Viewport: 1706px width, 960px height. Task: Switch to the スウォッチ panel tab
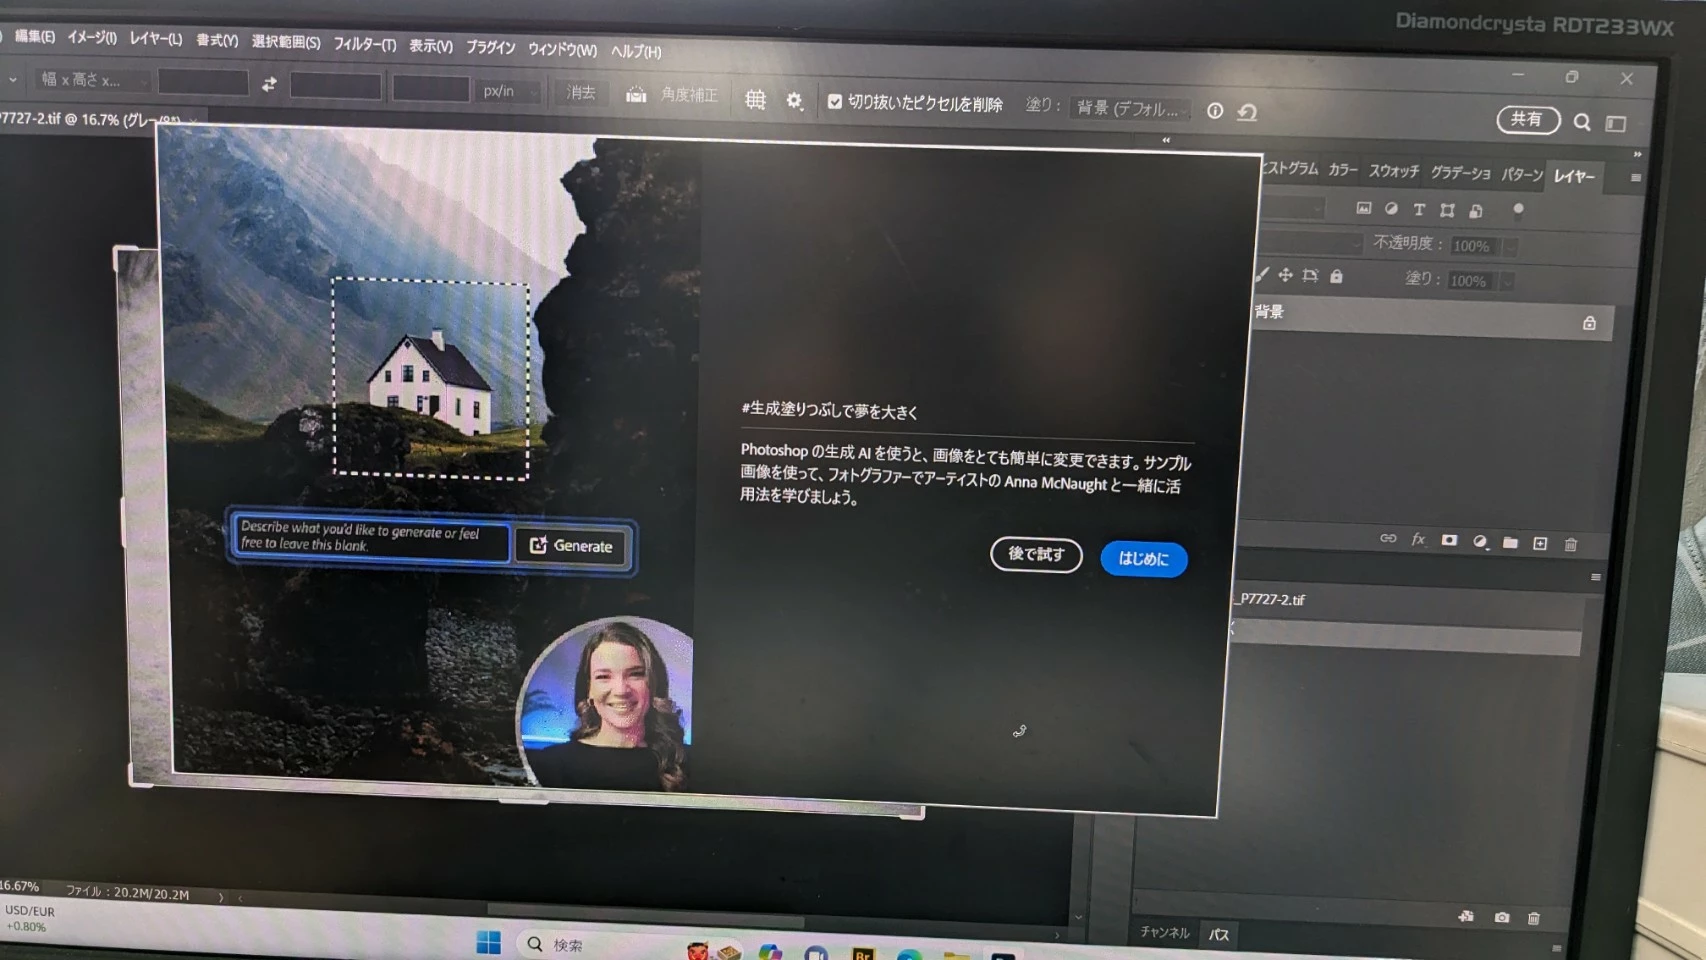tap(1394, 171)
